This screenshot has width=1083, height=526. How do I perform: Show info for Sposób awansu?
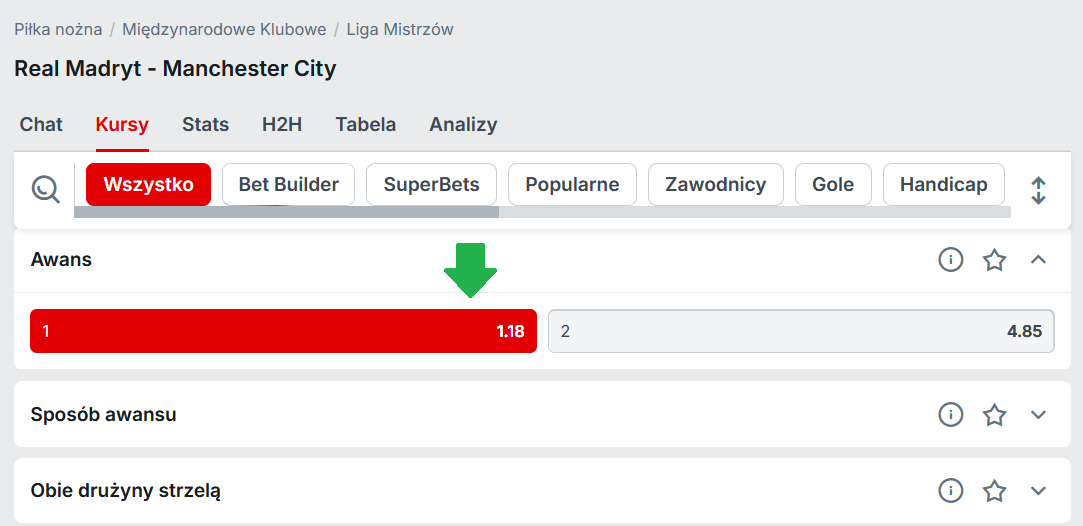[x=950, y=414]
